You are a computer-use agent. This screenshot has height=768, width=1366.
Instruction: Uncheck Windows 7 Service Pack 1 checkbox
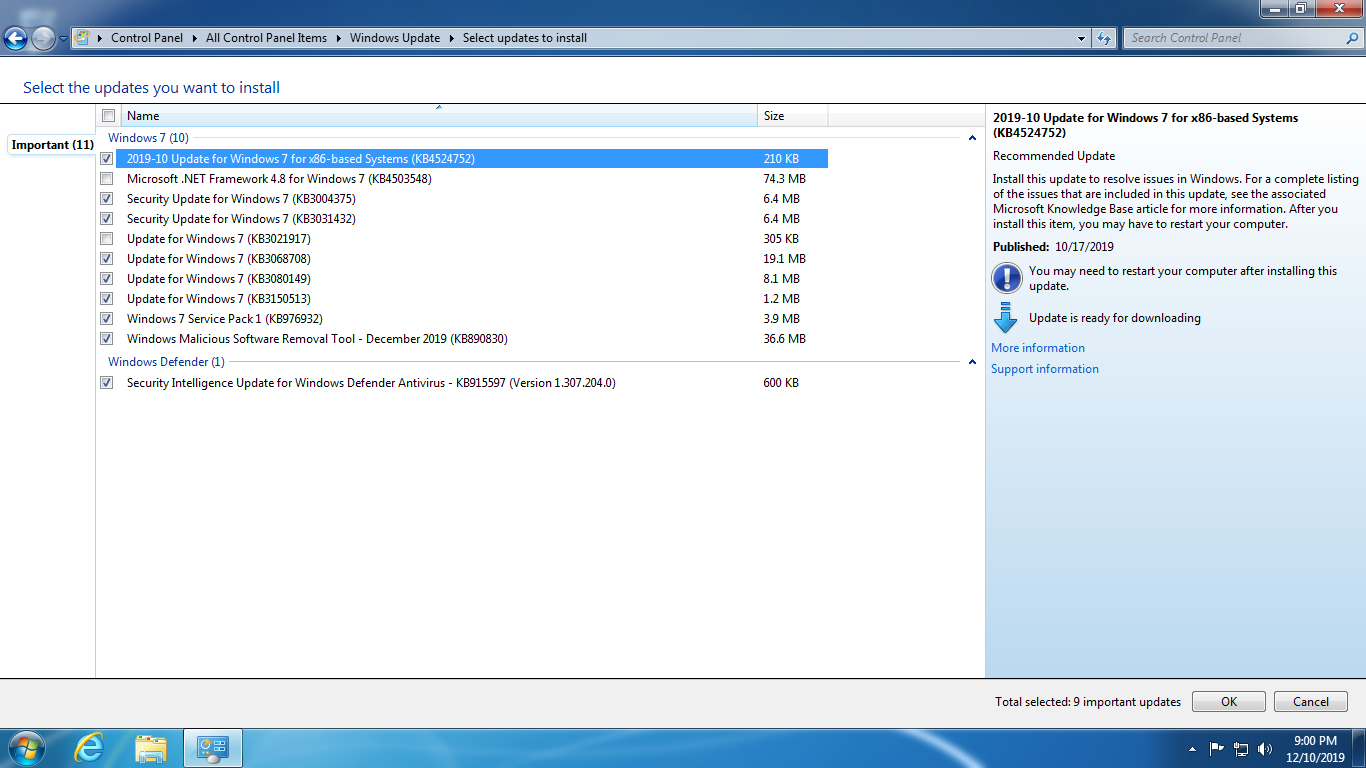pos(107,319)
